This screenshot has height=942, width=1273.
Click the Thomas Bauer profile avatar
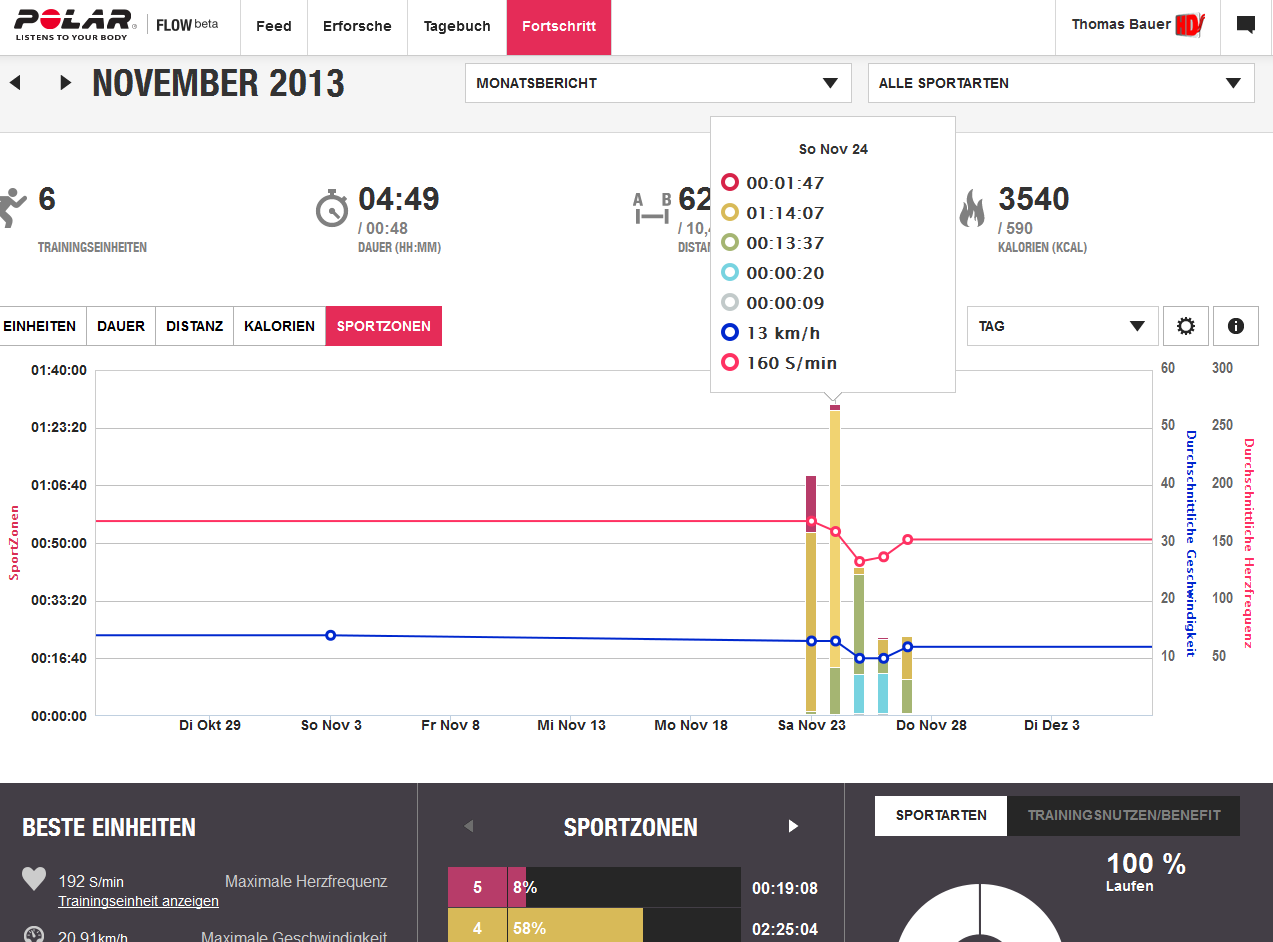(1190, 25)
